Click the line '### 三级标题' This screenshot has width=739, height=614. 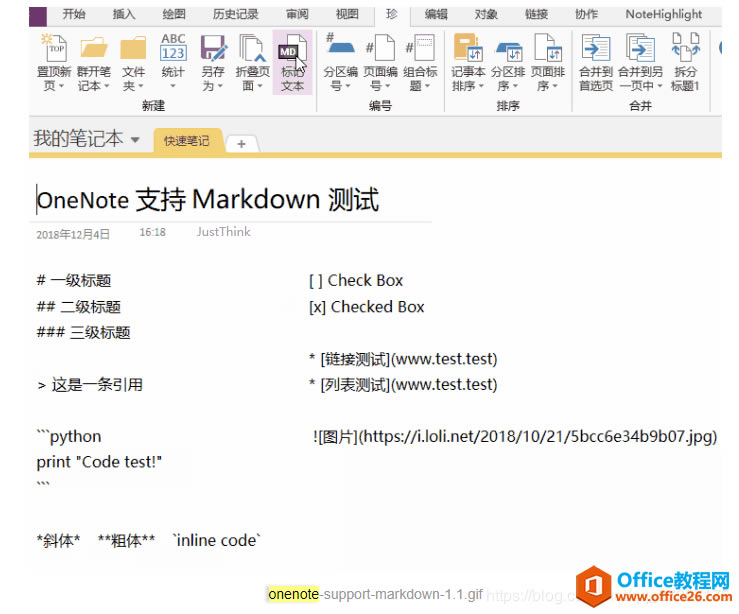[83, 333]
